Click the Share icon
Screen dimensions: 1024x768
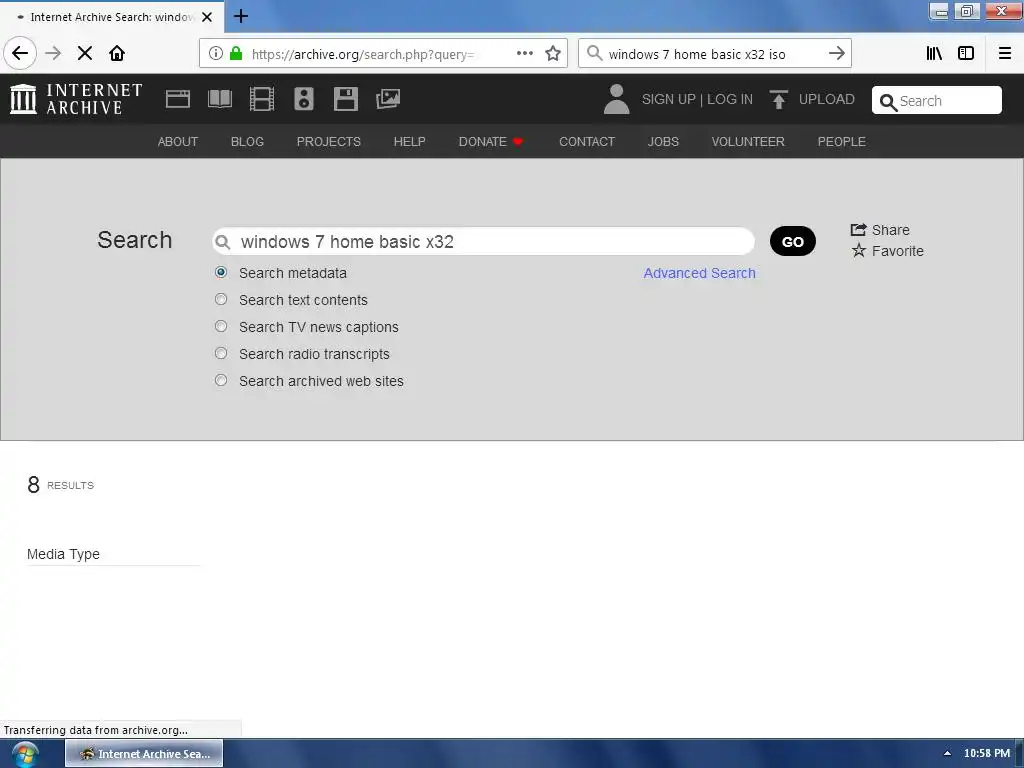858,229
